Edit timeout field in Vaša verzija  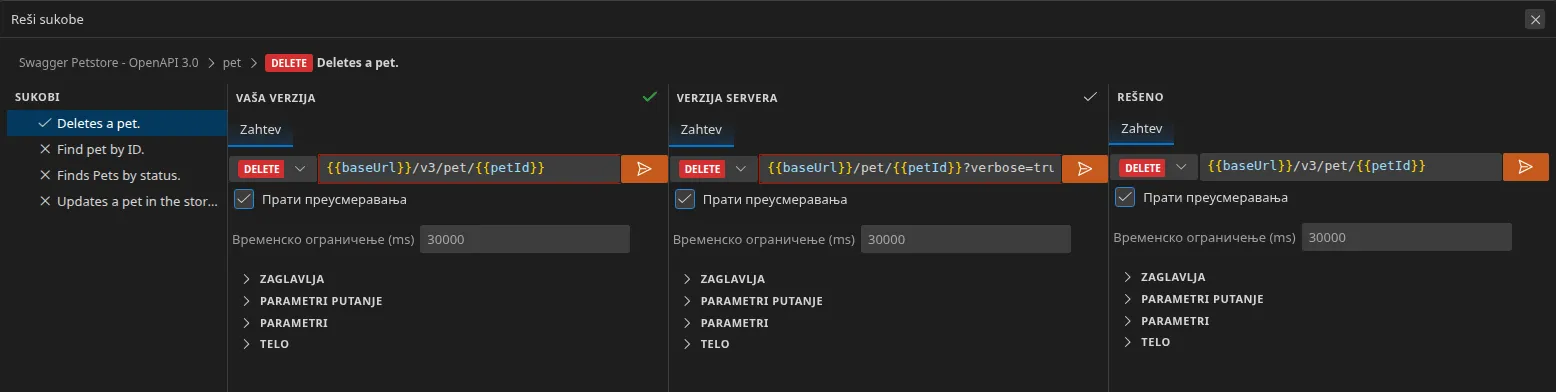pyautogui.click(x=525, y=240)
